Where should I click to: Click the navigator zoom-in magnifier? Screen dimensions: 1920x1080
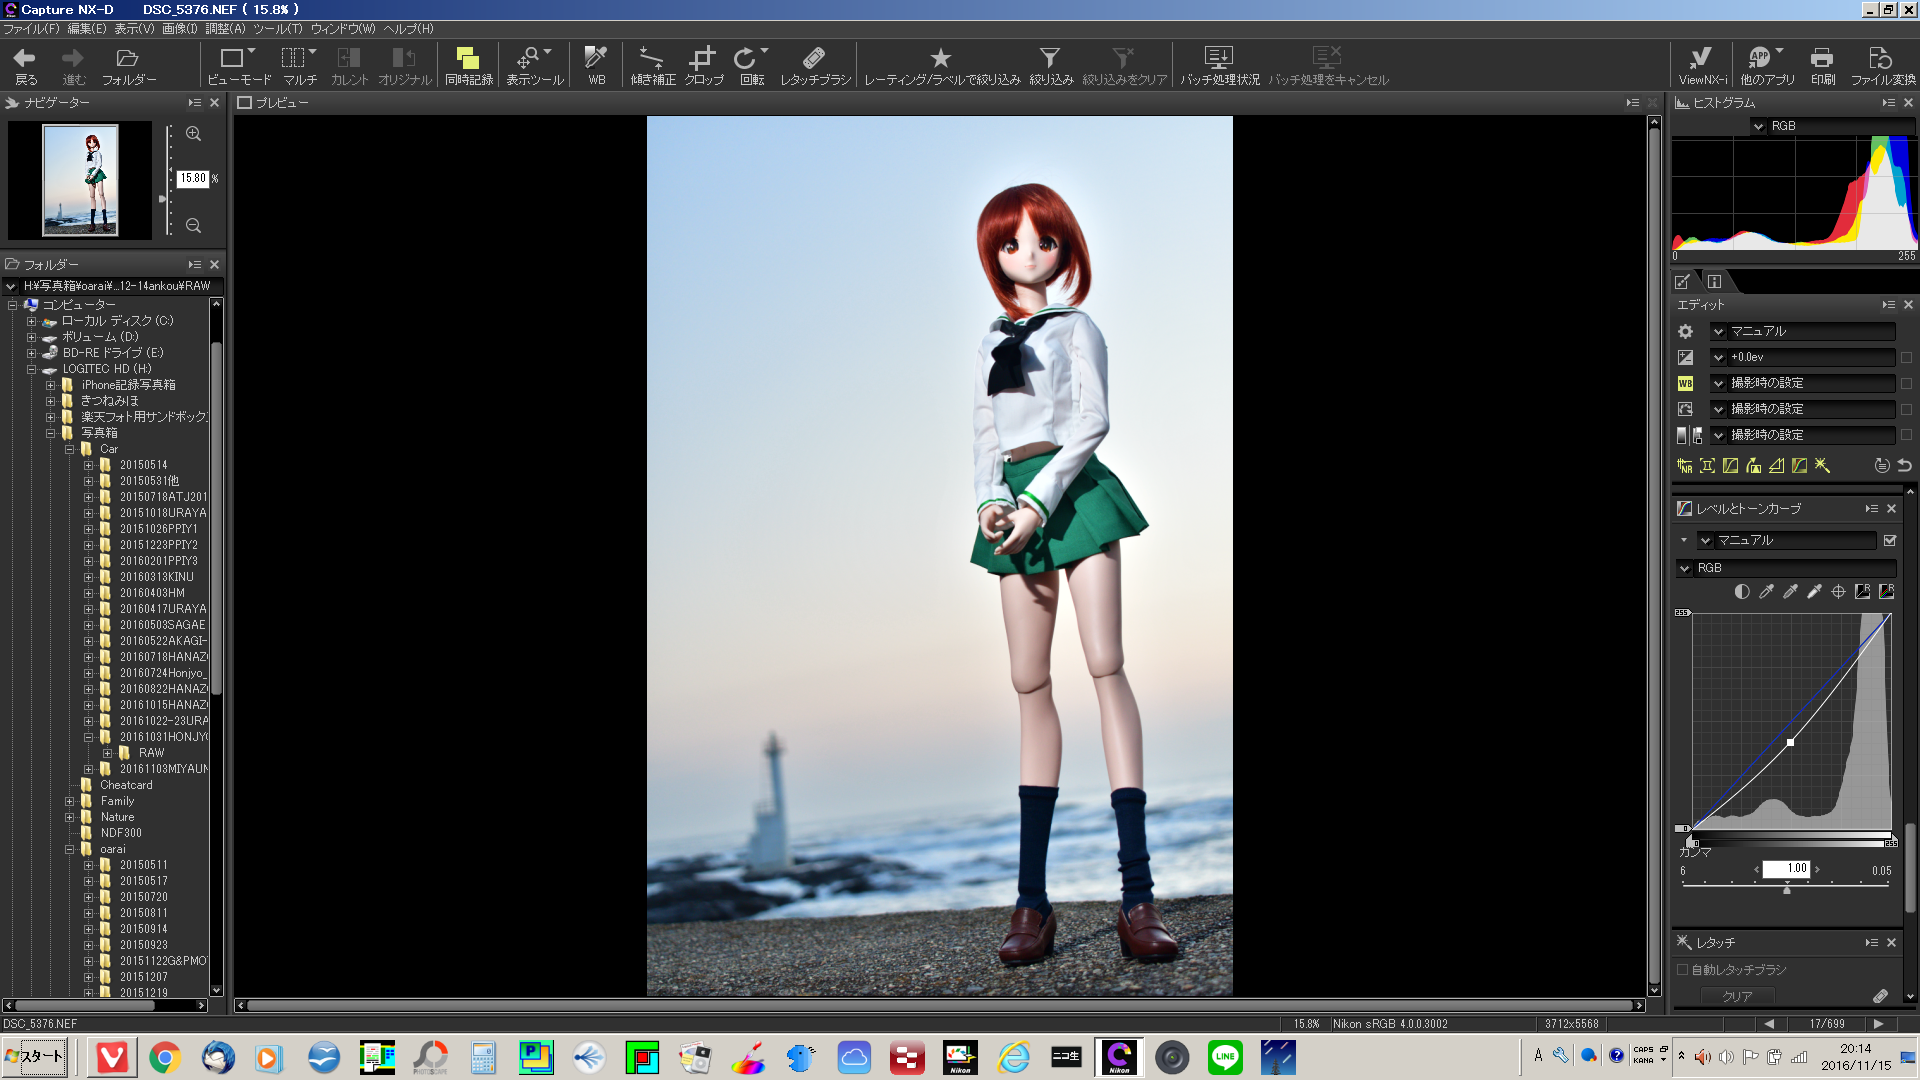coord(194,134)
